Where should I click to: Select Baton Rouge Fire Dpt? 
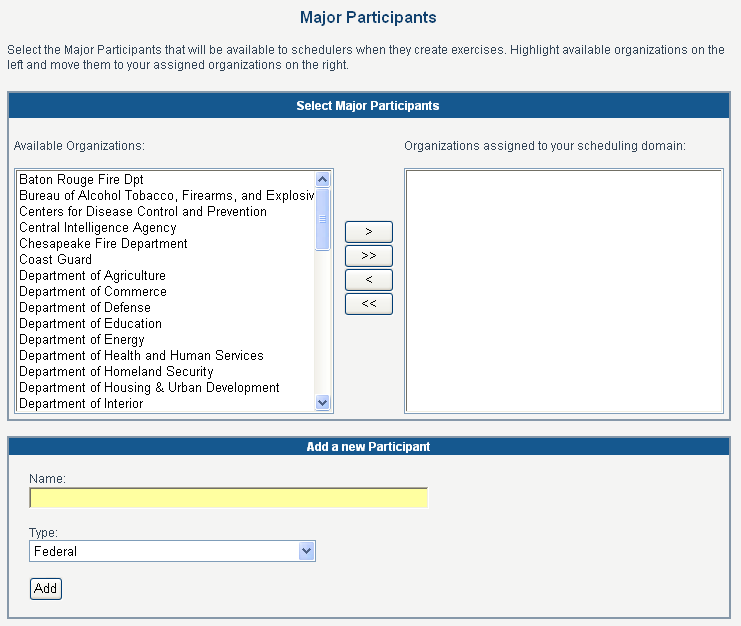pos(166,180)
